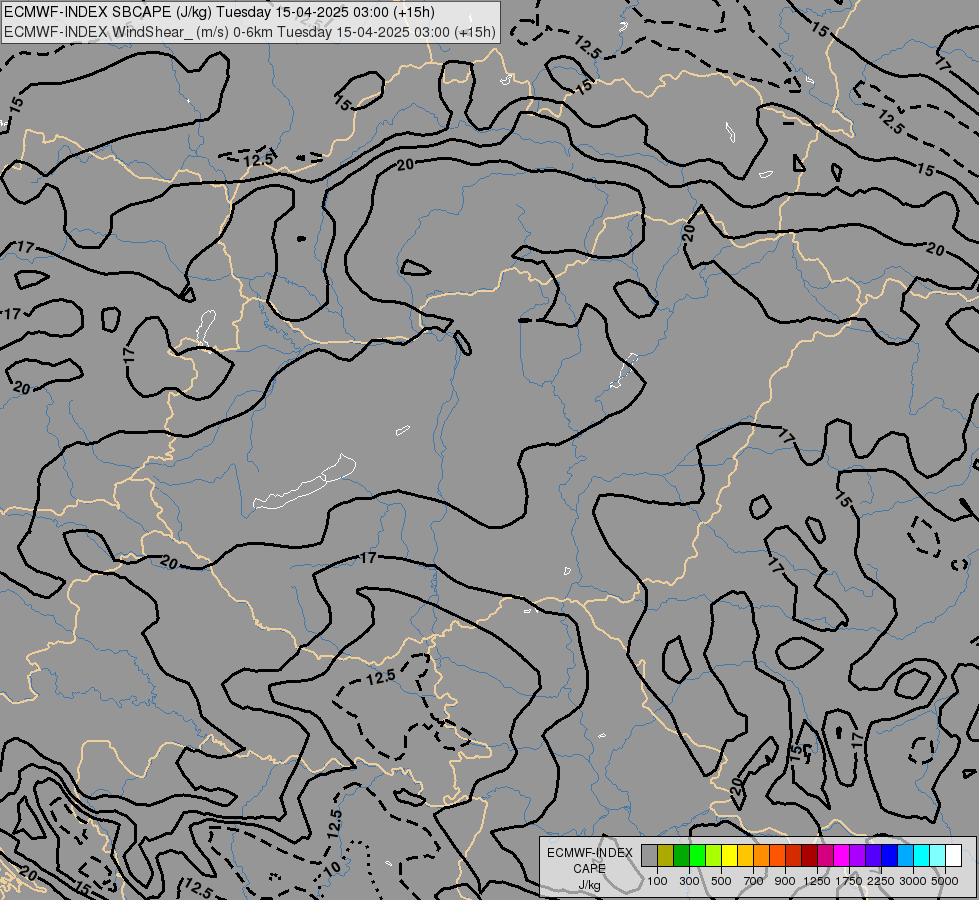Image resolution: width=979 pixels, height=900 pixels.
Task: Click the legend value 2250
Action: (881, 881)
